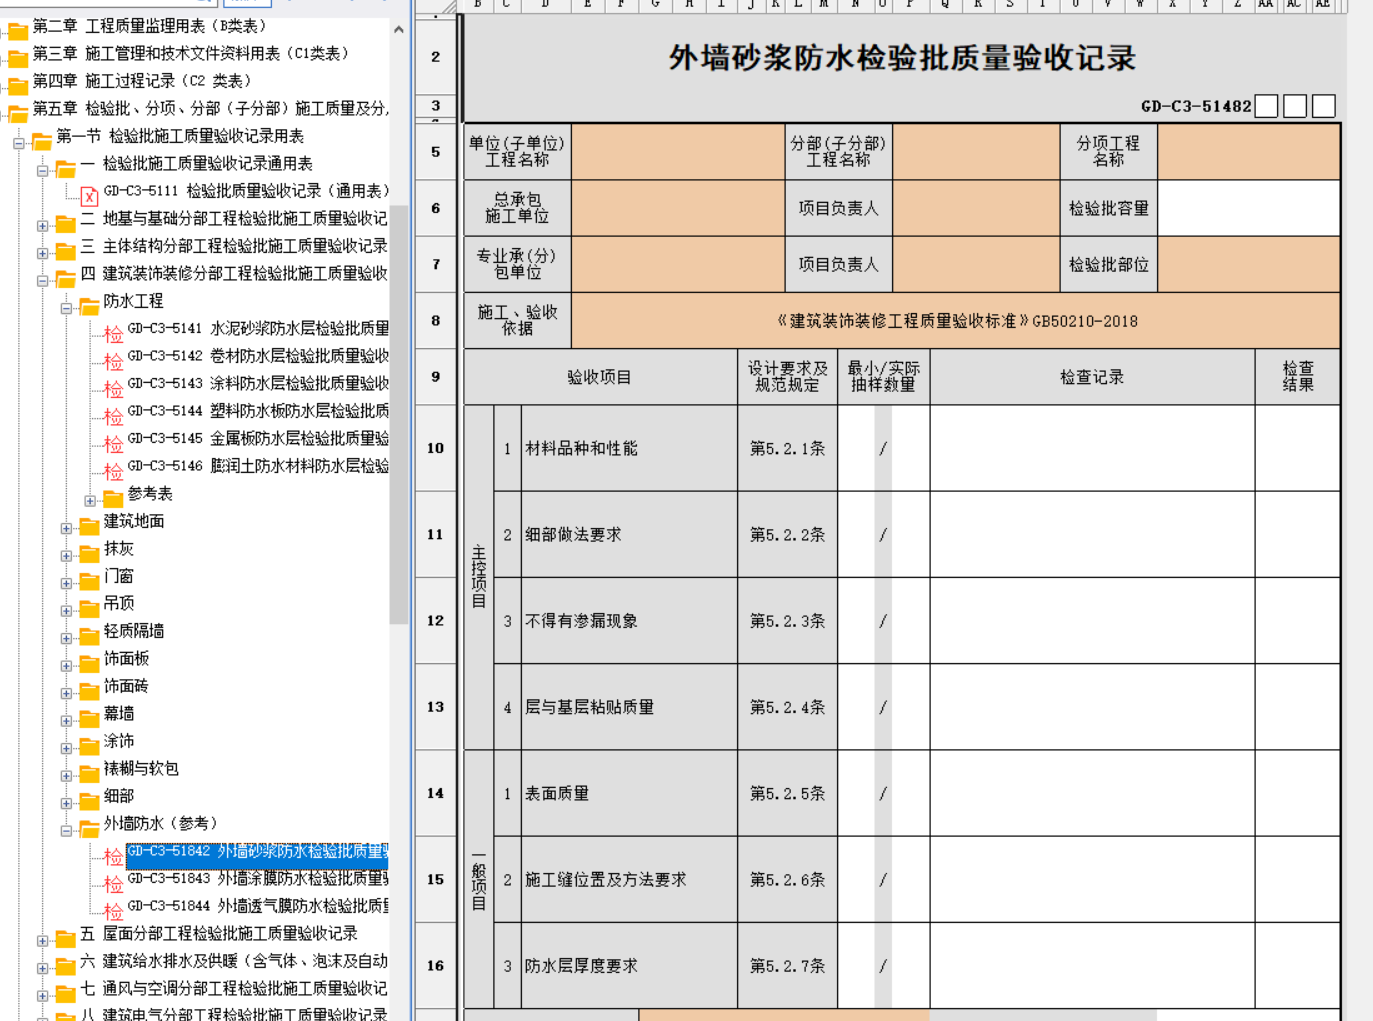
Task: Check the first box after GD-C3-51482
Action: coord(1266,106)
